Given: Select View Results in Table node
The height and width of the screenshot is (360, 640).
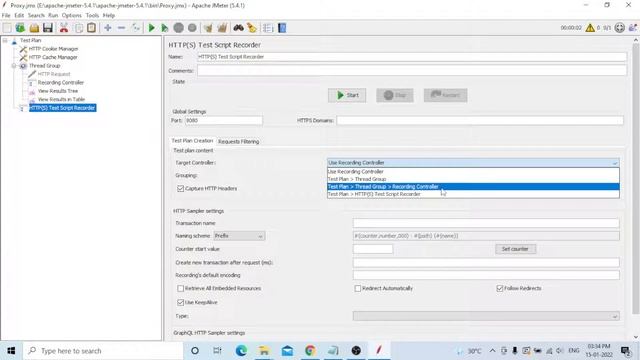Looking at the screenshot, I should coord(61,99).
